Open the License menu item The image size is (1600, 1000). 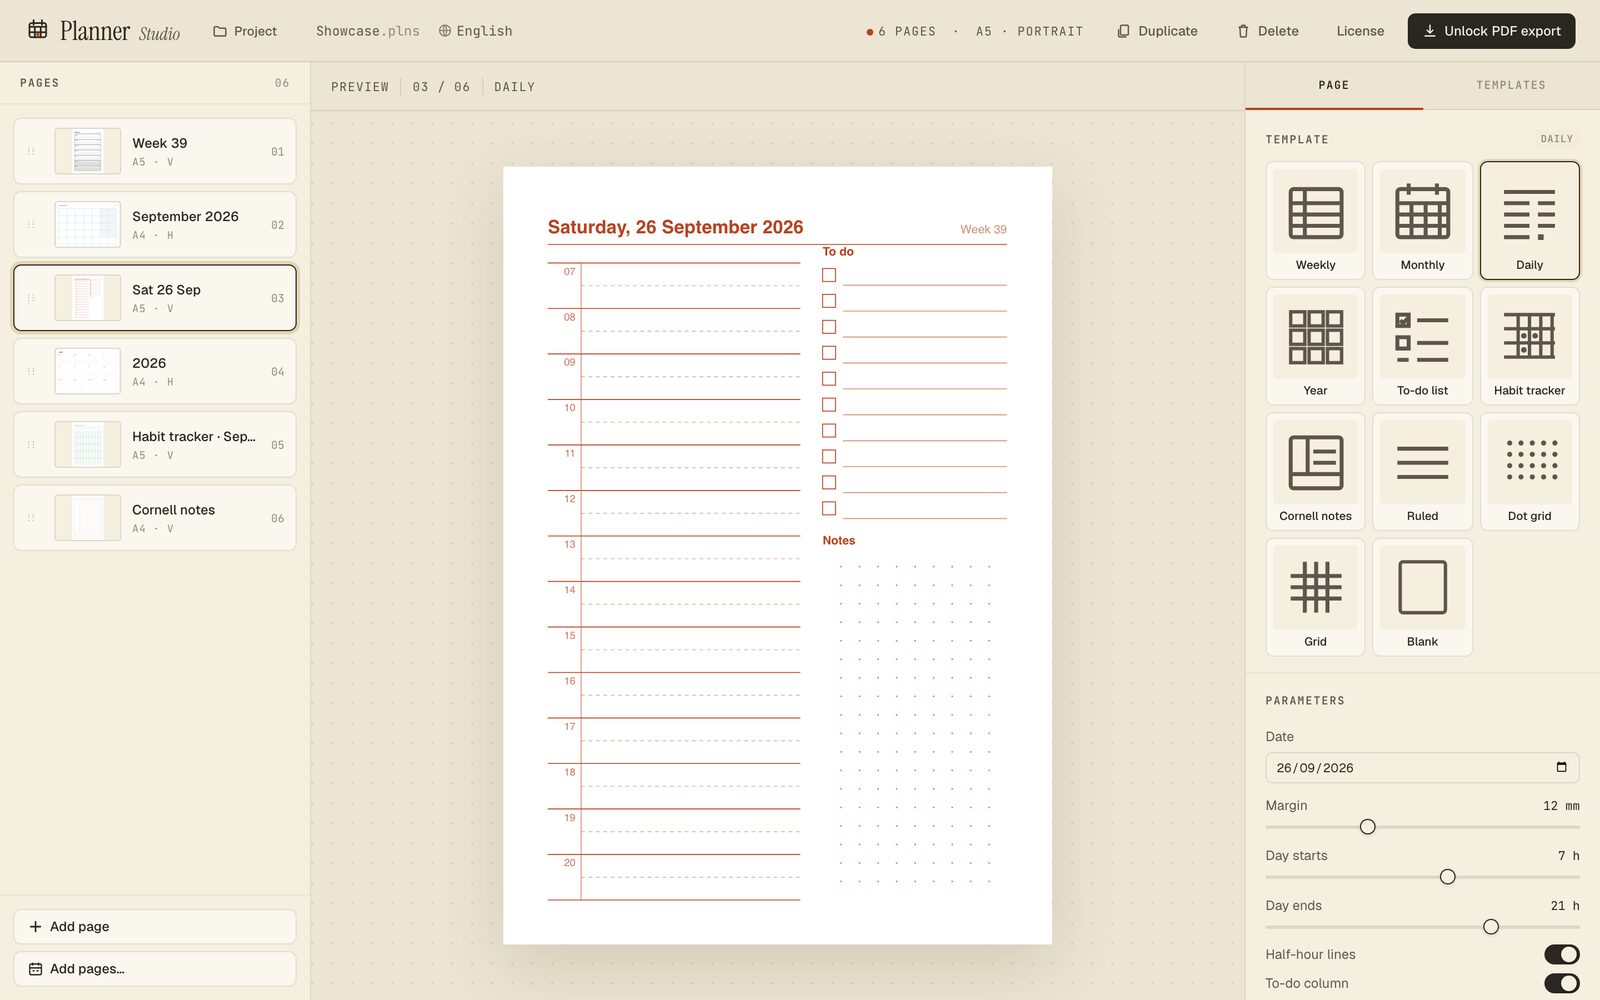(1360, 31)
